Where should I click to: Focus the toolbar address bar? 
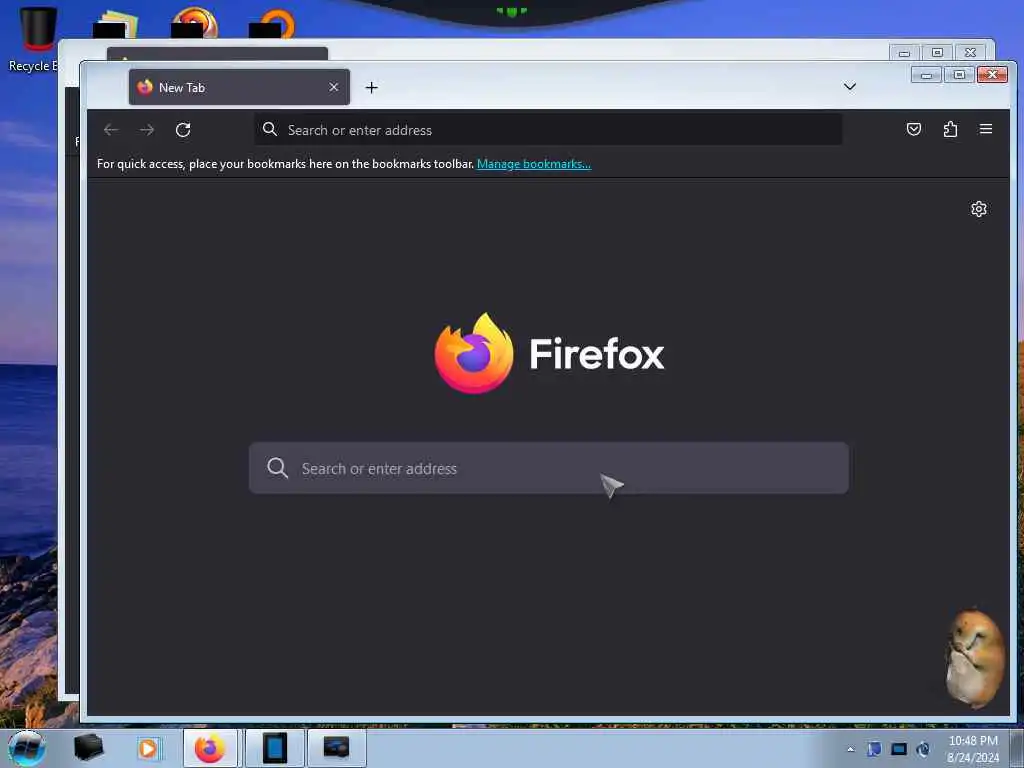pyautogui.click(x=548, y=130)
